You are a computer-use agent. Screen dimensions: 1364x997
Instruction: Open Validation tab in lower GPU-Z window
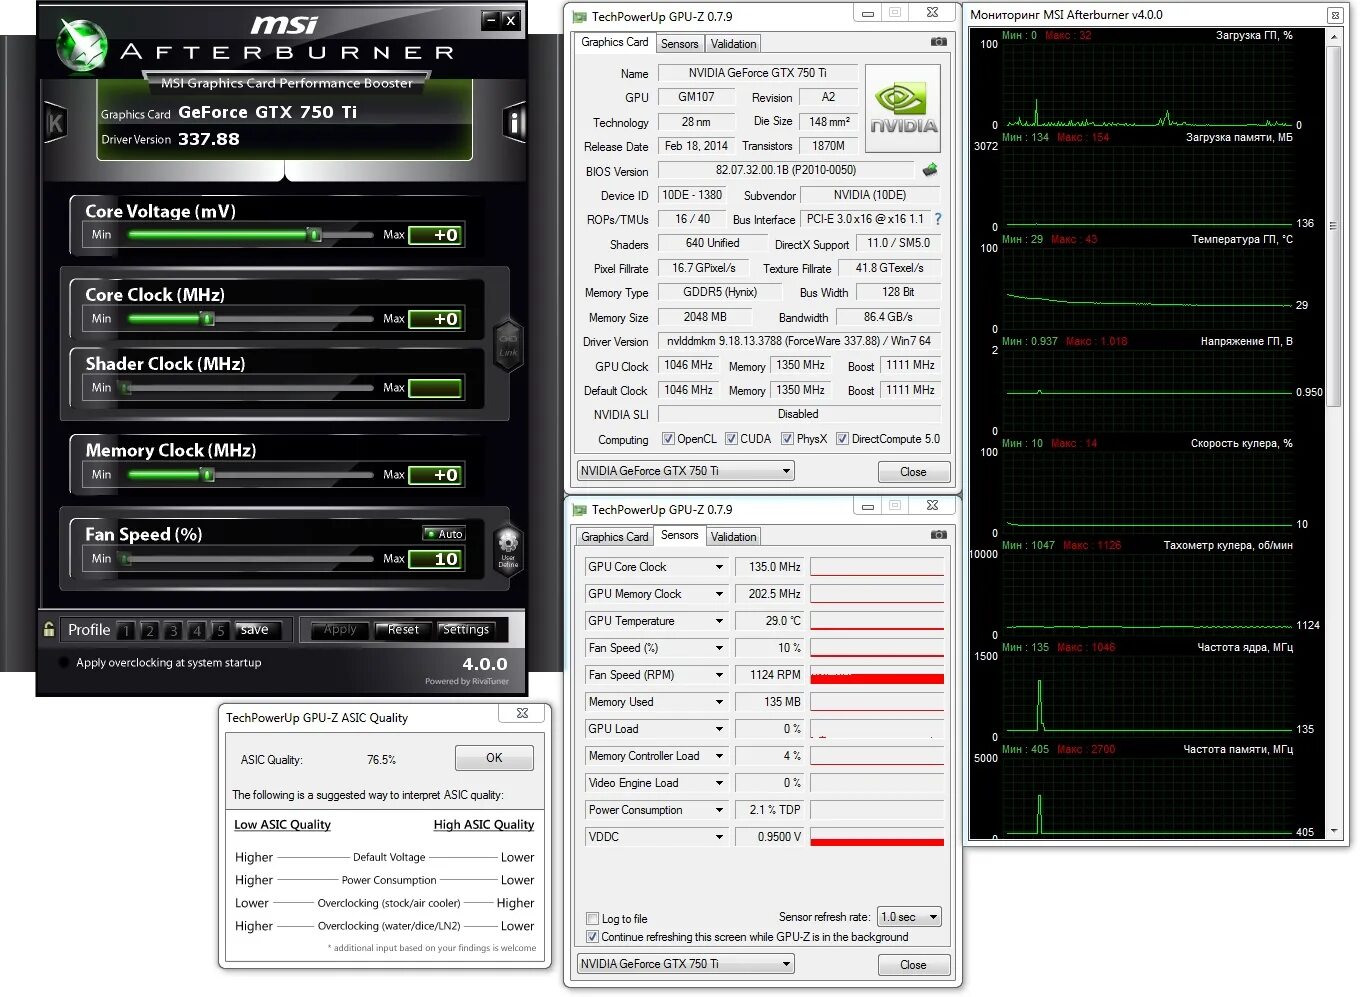[x=733, y=537]
